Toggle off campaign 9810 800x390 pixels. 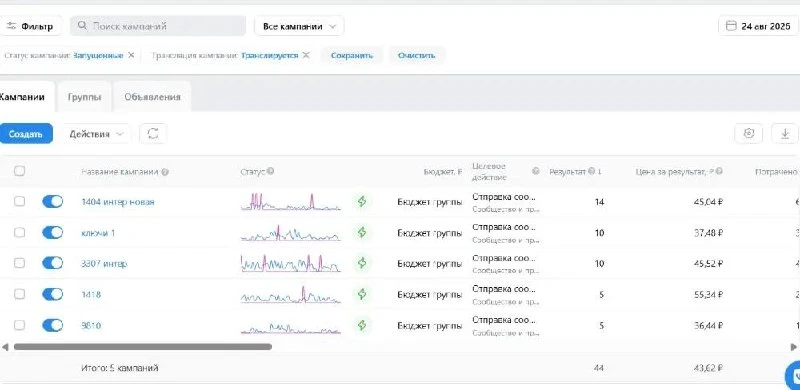[x=53, y=325]
